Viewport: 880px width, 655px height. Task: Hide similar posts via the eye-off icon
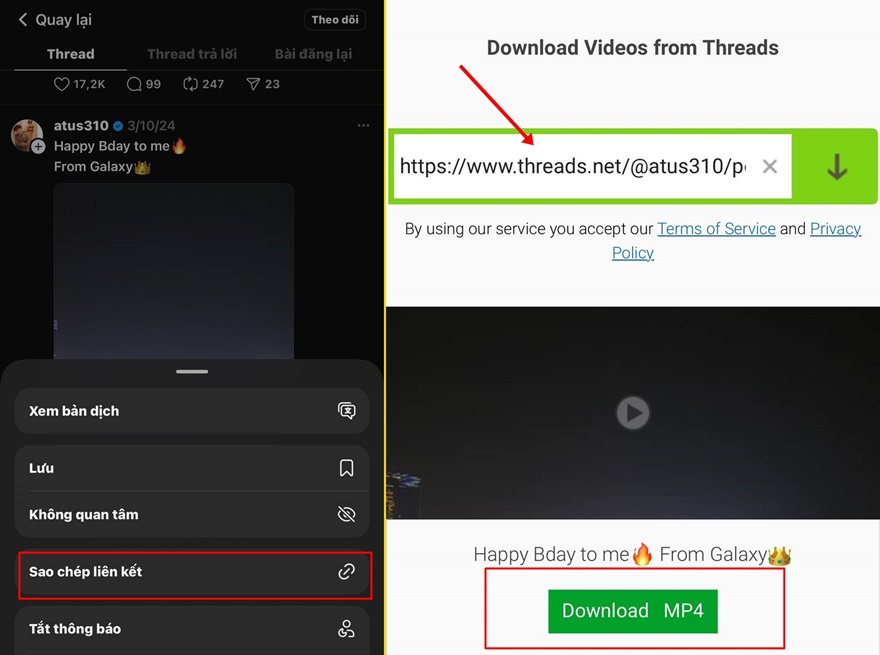coord(346,514)
